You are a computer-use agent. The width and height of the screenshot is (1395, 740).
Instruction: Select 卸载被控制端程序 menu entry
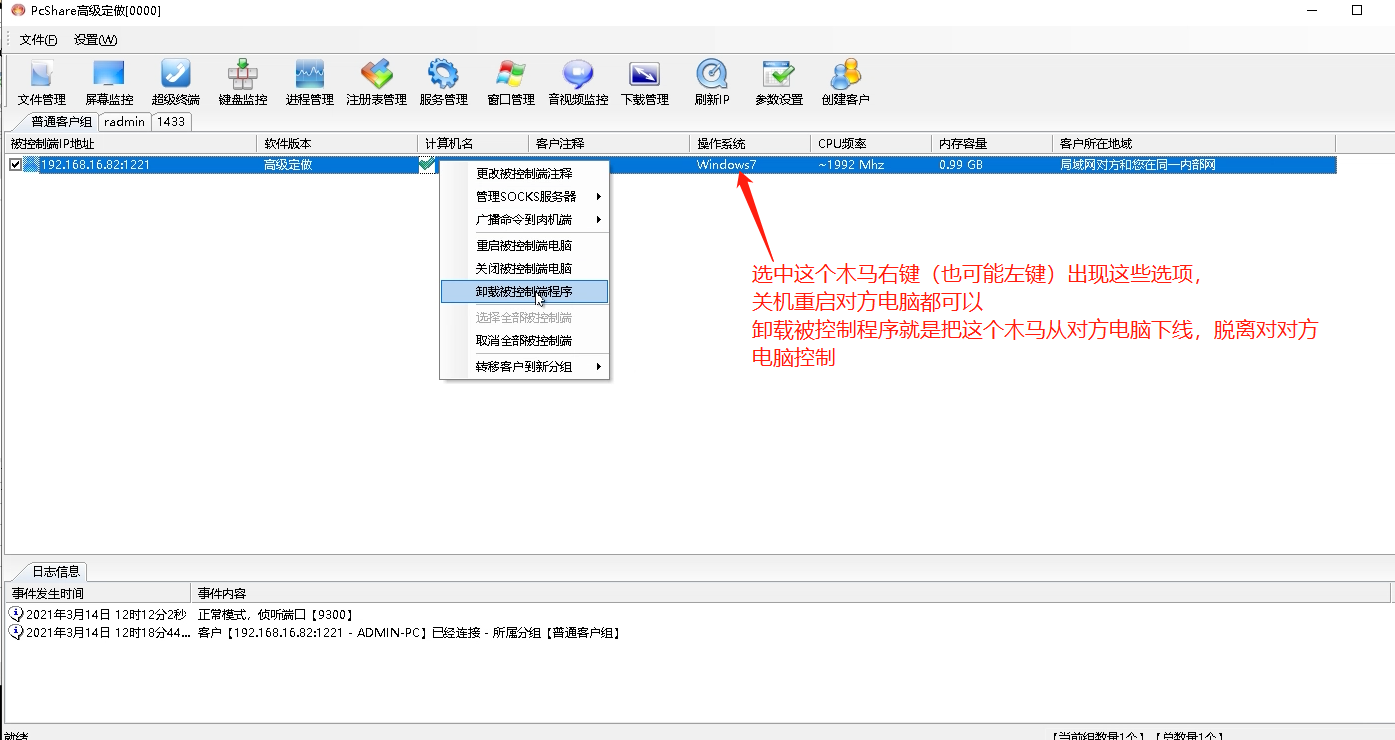[524, 292]
